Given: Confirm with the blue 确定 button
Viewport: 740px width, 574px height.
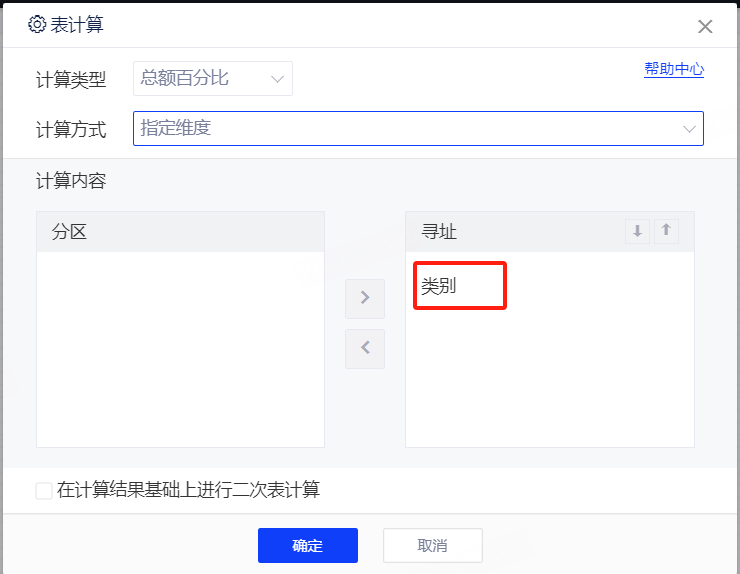Looking at the screenshot, I should click(307, 545).
